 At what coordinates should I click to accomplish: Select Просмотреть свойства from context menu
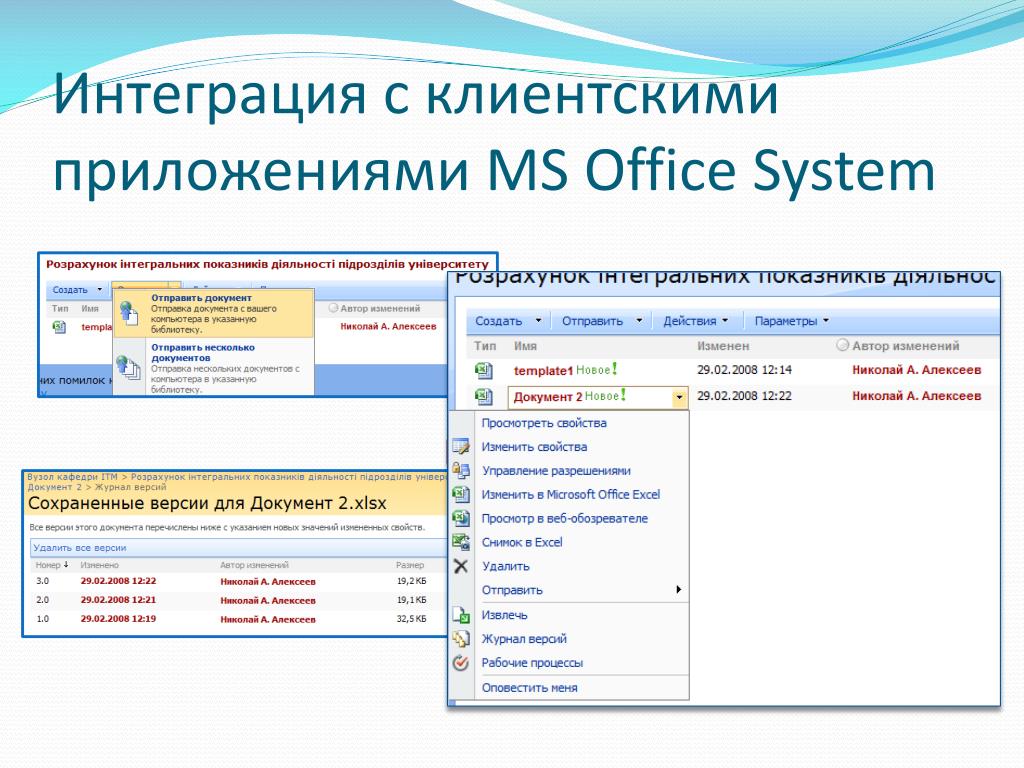click(544, 423)
